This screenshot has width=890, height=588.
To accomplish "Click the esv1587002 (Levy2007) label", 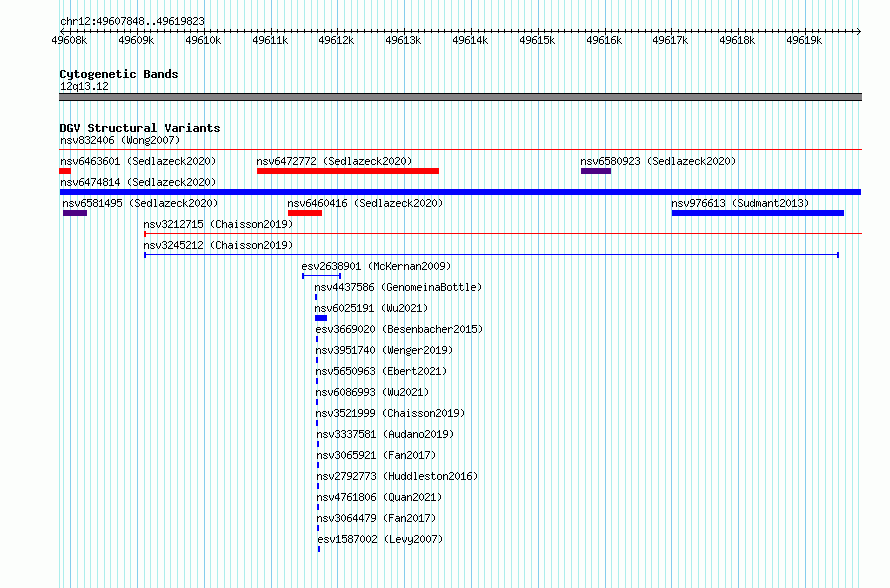I will tap(380, 539).
